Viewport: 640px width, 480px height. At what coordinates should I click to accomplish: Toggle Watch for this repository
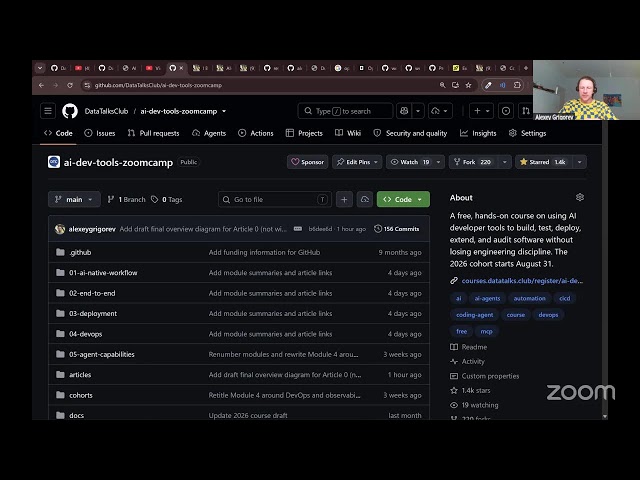pos(409,162)
